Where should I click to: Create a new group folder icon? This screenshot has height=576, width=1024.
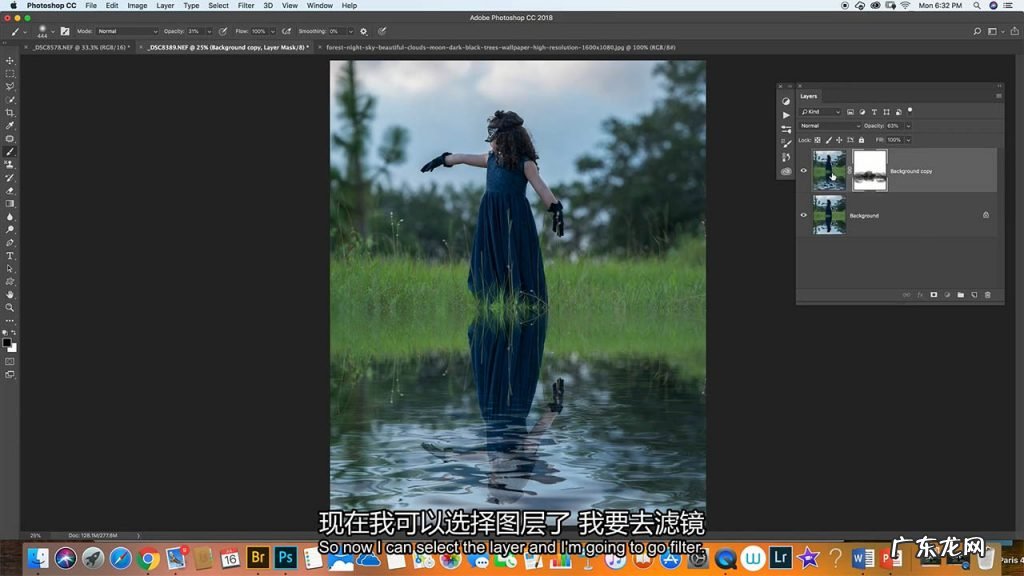[960, 295]
